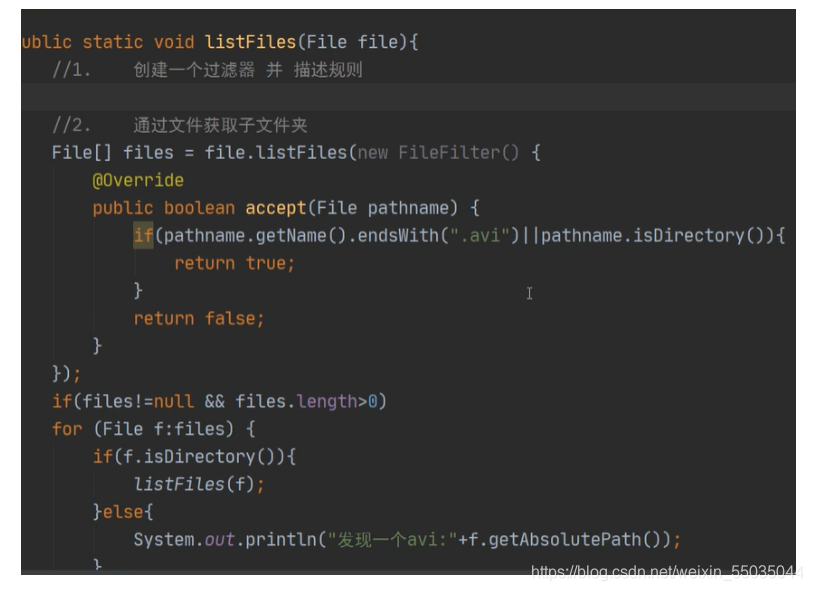Click the @Override annotation
This screenshot has width=813, height=591.
(138, 180)
